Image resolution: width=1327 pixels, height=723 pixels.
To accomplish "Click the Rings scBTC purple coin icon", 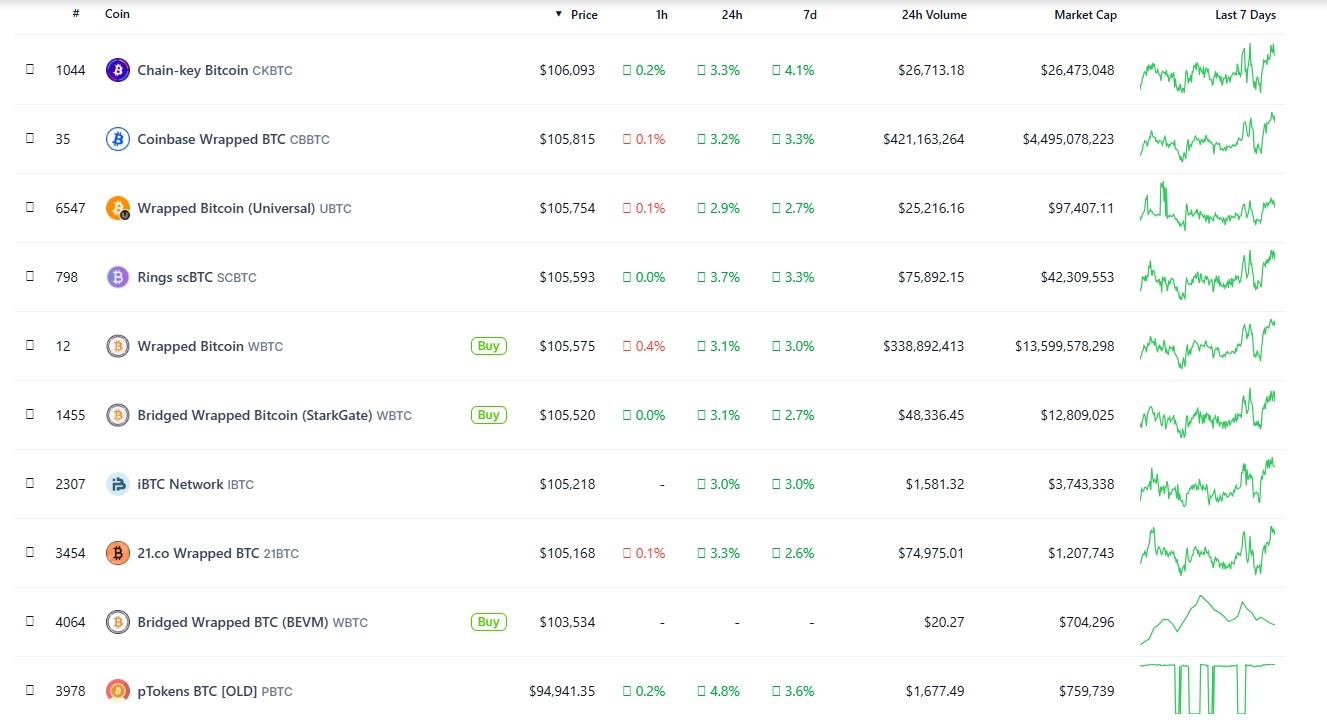I will [118, 277].
